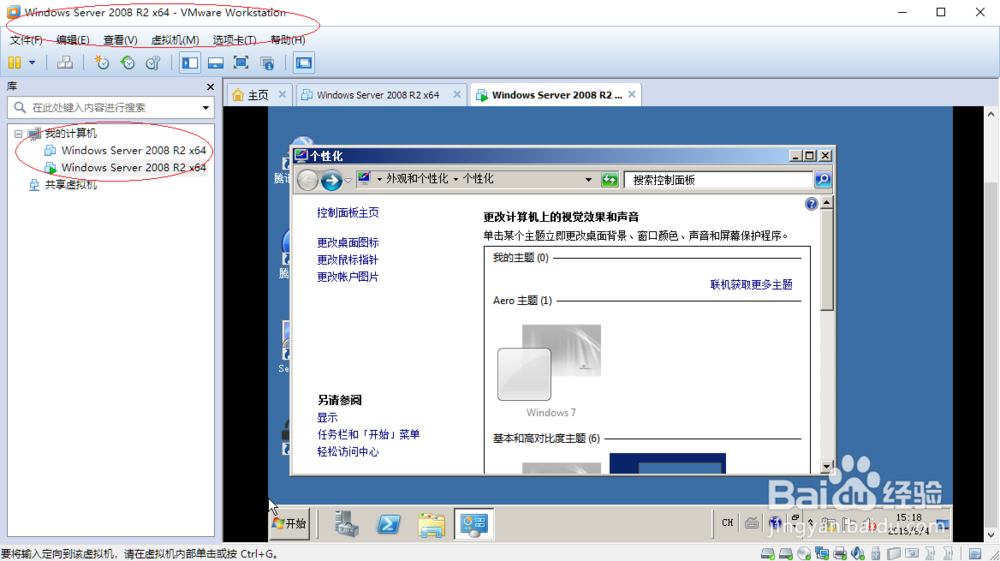1000x561 pixels.
Task: Refresh the 个性化 control panel page
Action: (610, 180)
